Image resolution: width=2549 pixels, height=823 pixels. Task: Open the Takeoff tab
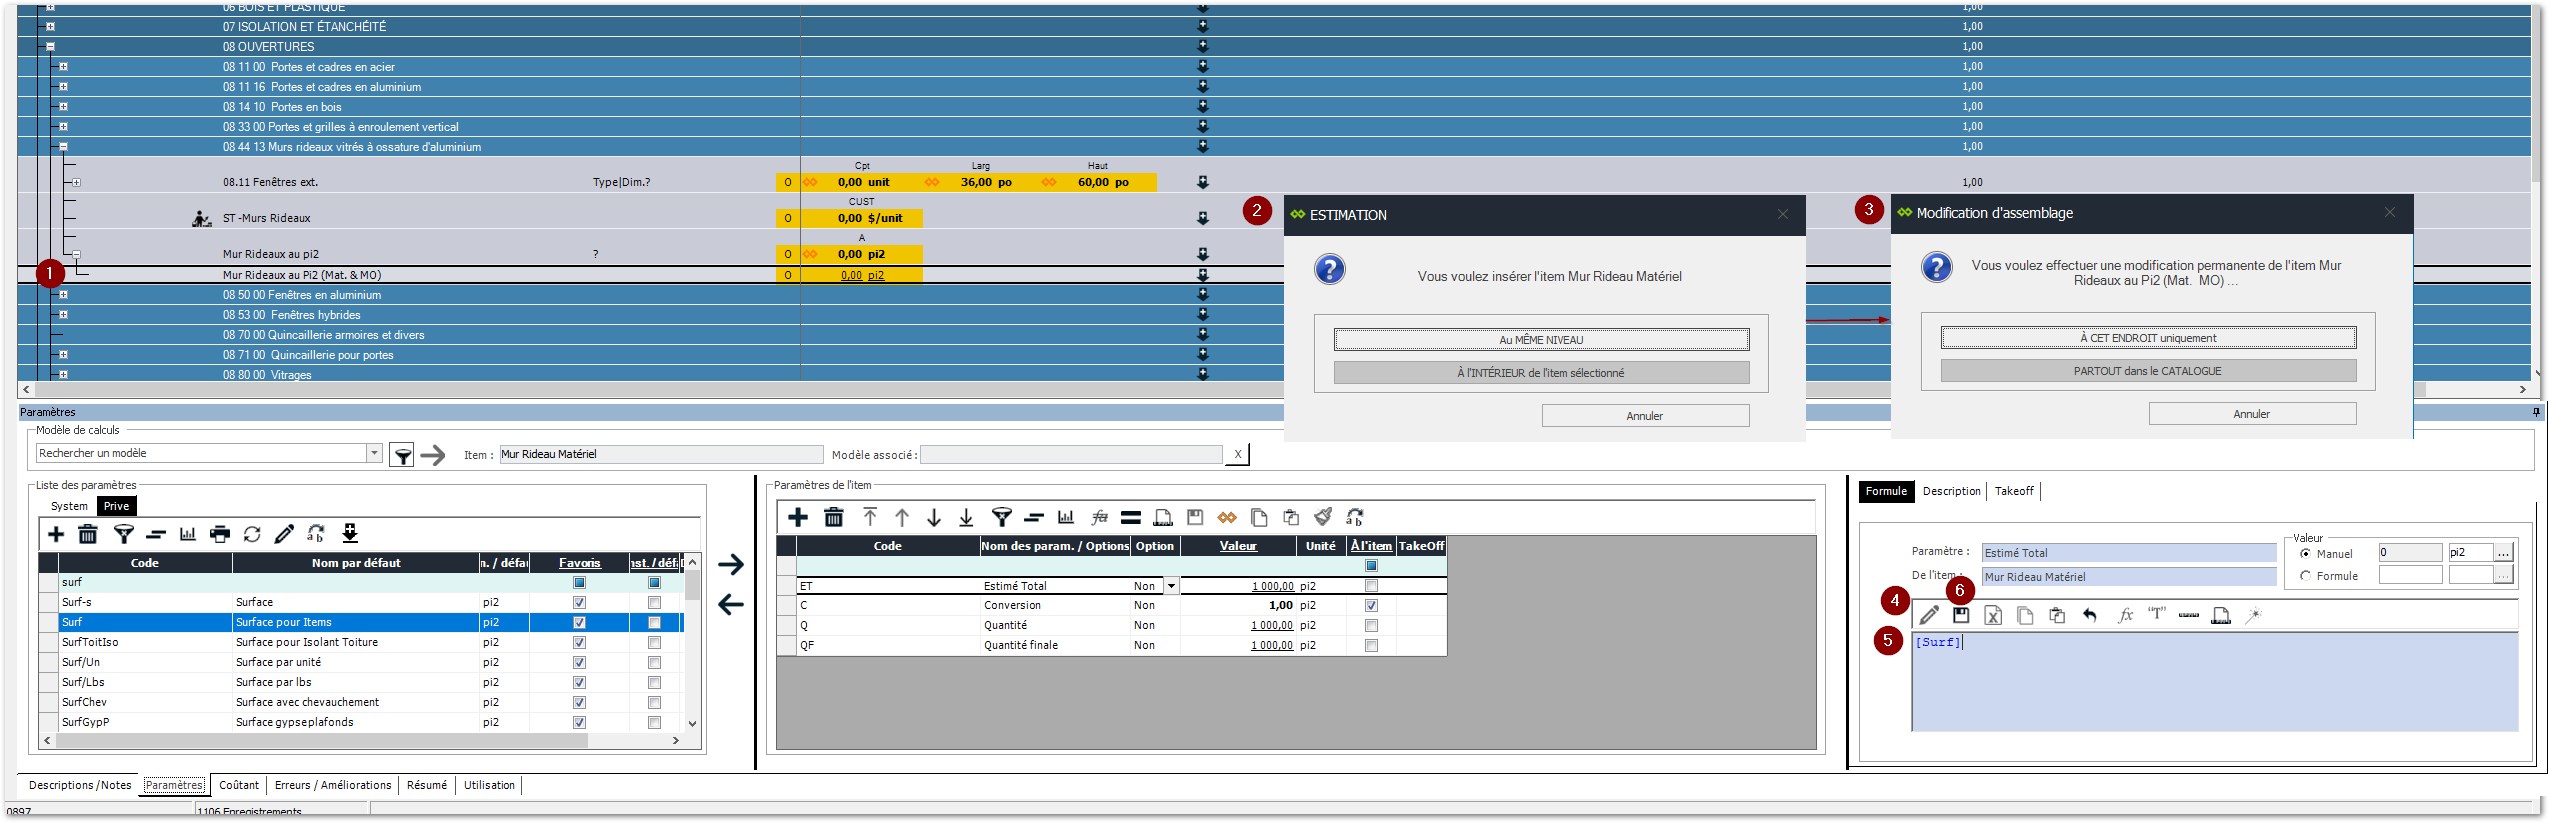pos(2013,491)
